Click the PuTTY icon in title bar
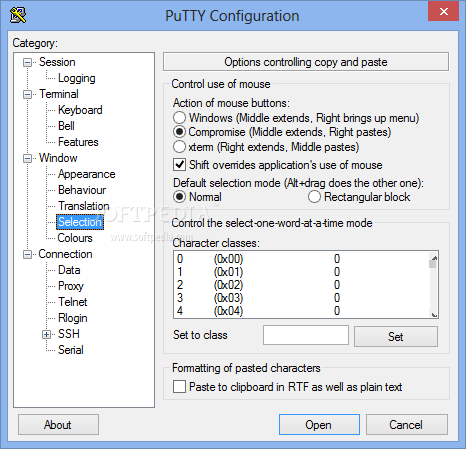466x449 pixels. pyautogui.click(x=18, y=15)
